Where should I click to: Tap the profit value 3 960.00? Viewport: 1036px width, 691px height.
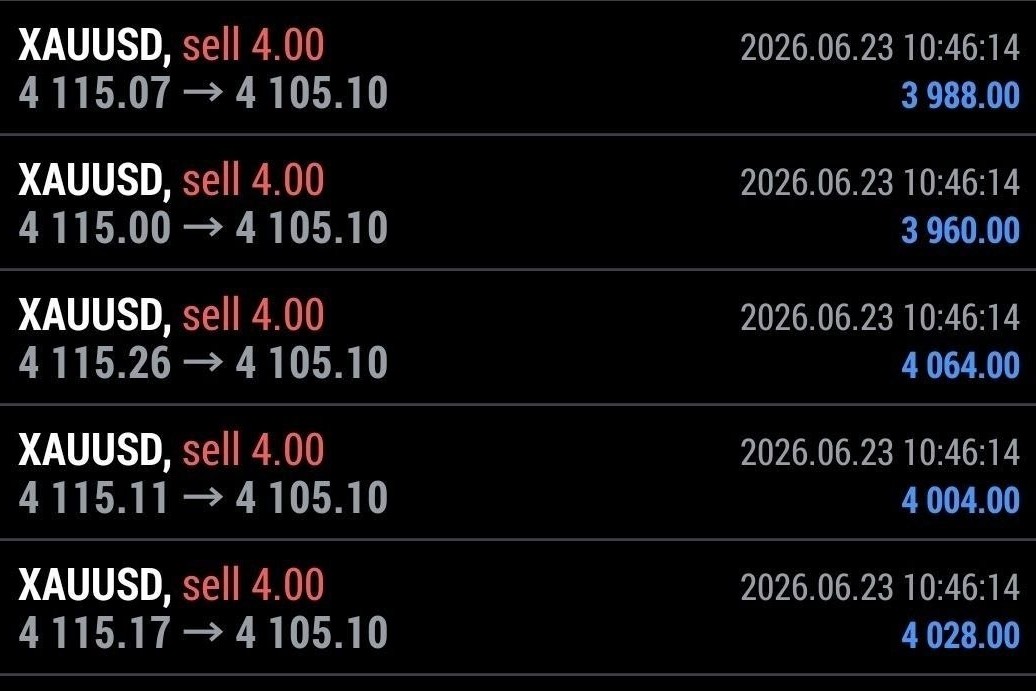(961, 231)
